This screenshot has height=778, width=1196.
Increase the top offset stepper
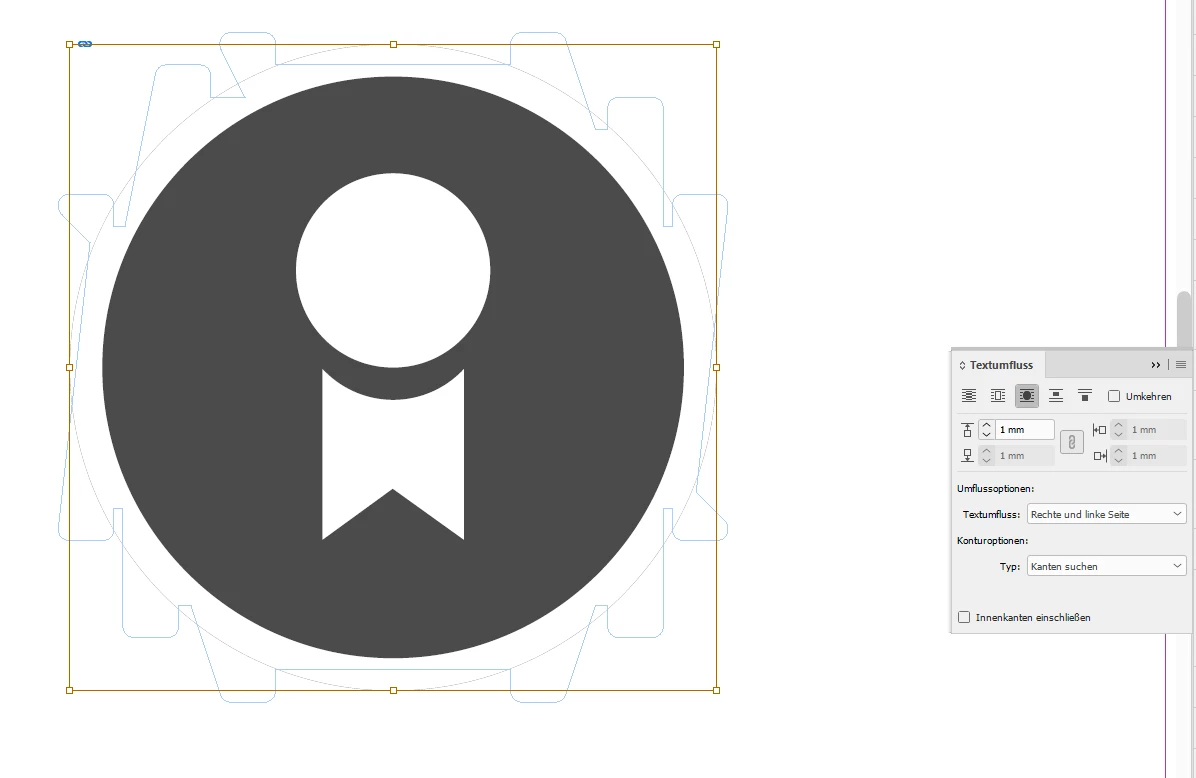(x=986, y=425)
